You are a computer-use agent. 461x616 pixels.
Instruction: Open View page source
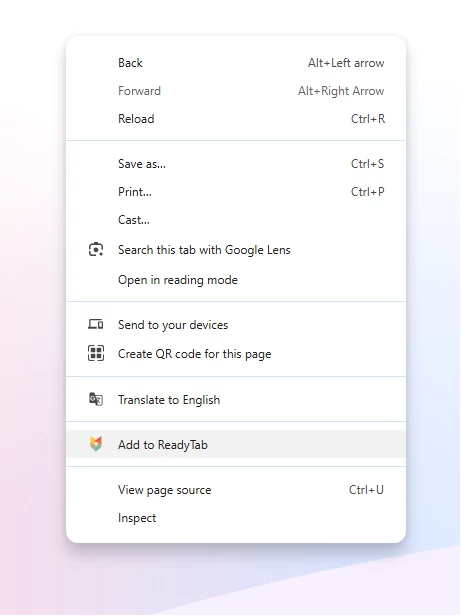click(x=236, y=490)
